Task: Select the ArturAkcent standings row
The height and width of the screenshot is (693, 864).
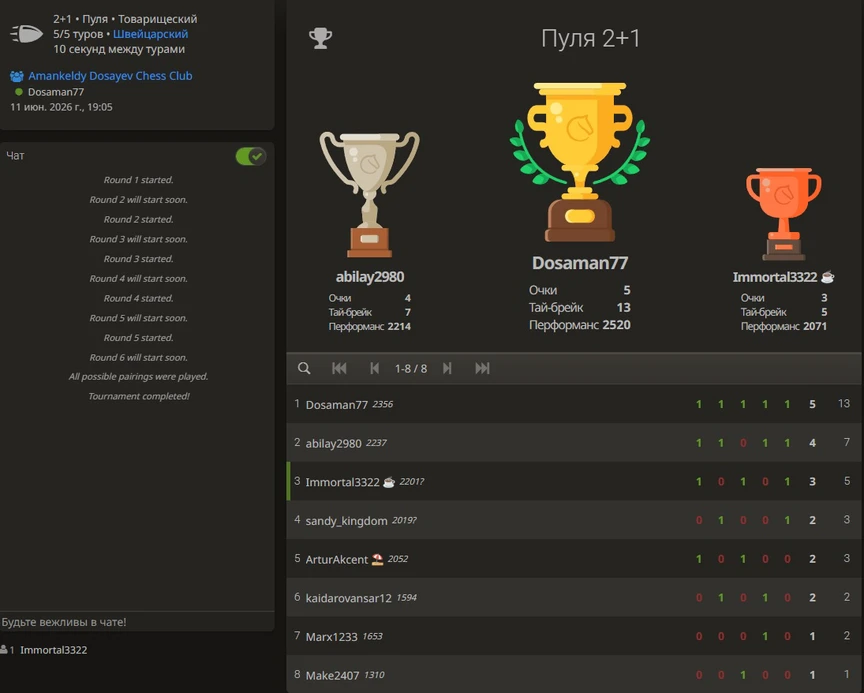Action: pyautogui.click(x=574, y=559)
